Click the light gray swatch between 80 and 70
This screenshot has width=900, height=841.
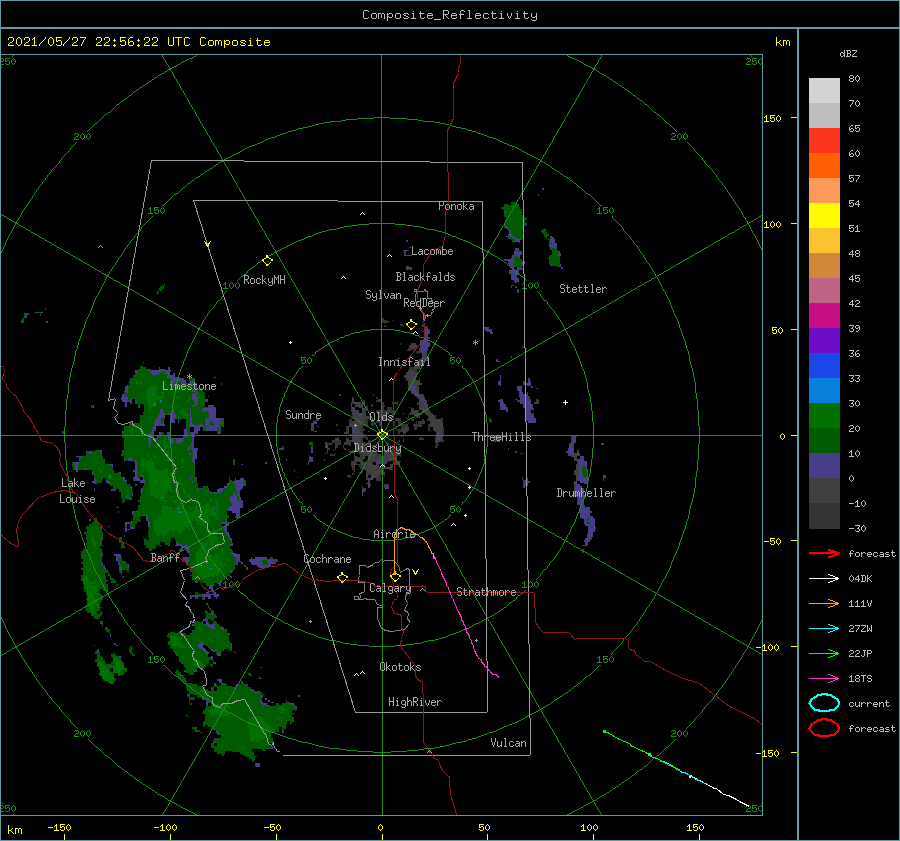tap(824, 91)
